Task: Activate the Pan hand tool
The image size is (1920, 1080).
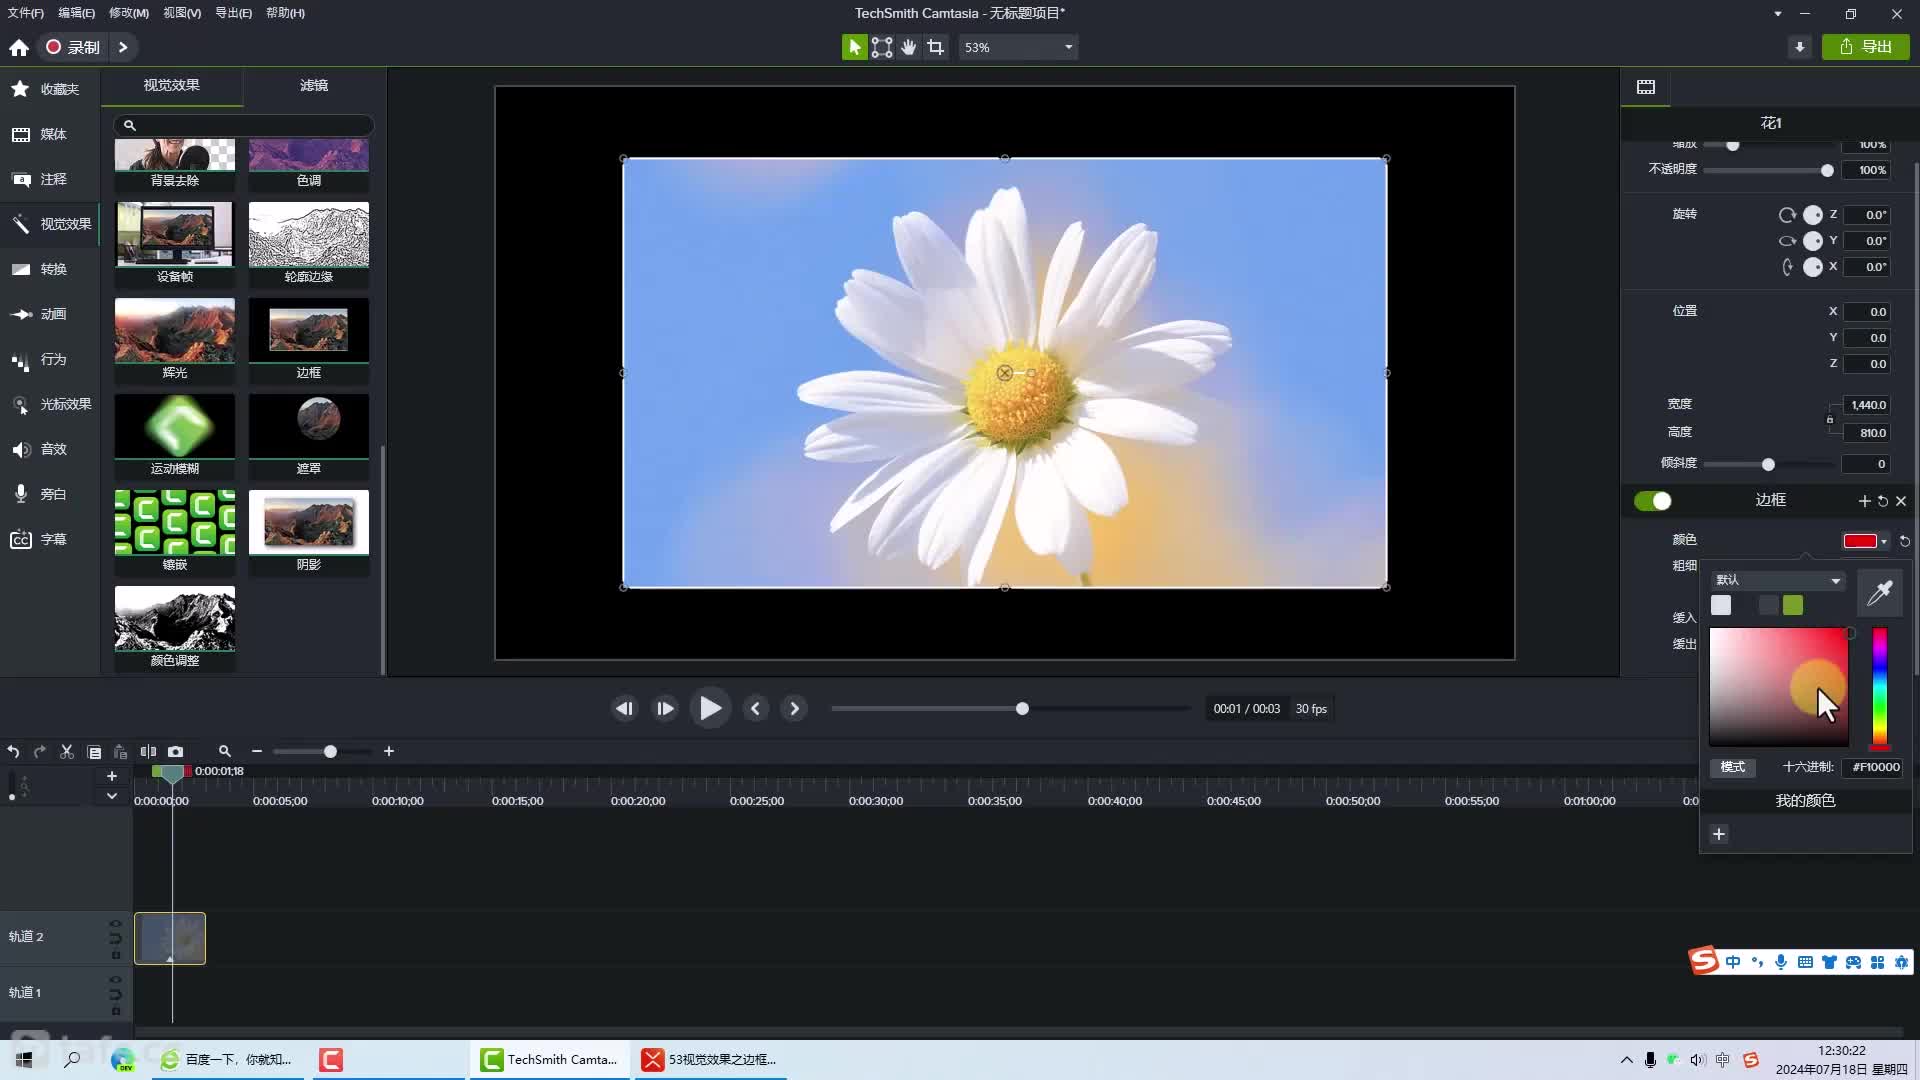Action: coord(909,47)
